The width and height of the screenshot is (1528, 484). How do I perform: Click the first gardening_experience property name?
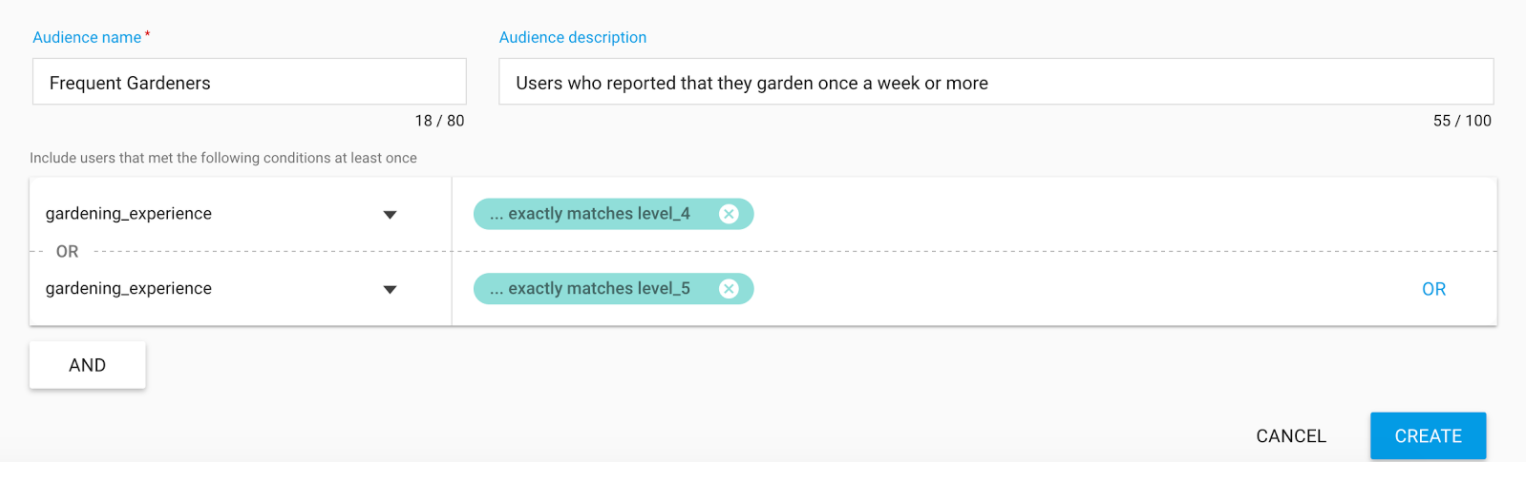[129, 213]
